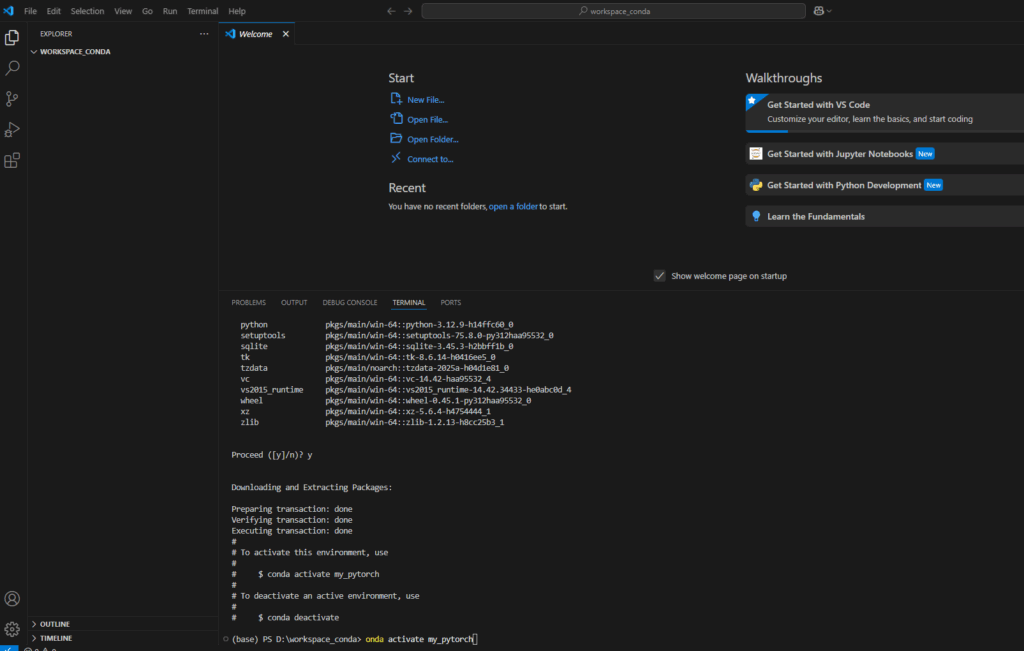Open the View menu

pyautogui.click(x=123, y=11)
